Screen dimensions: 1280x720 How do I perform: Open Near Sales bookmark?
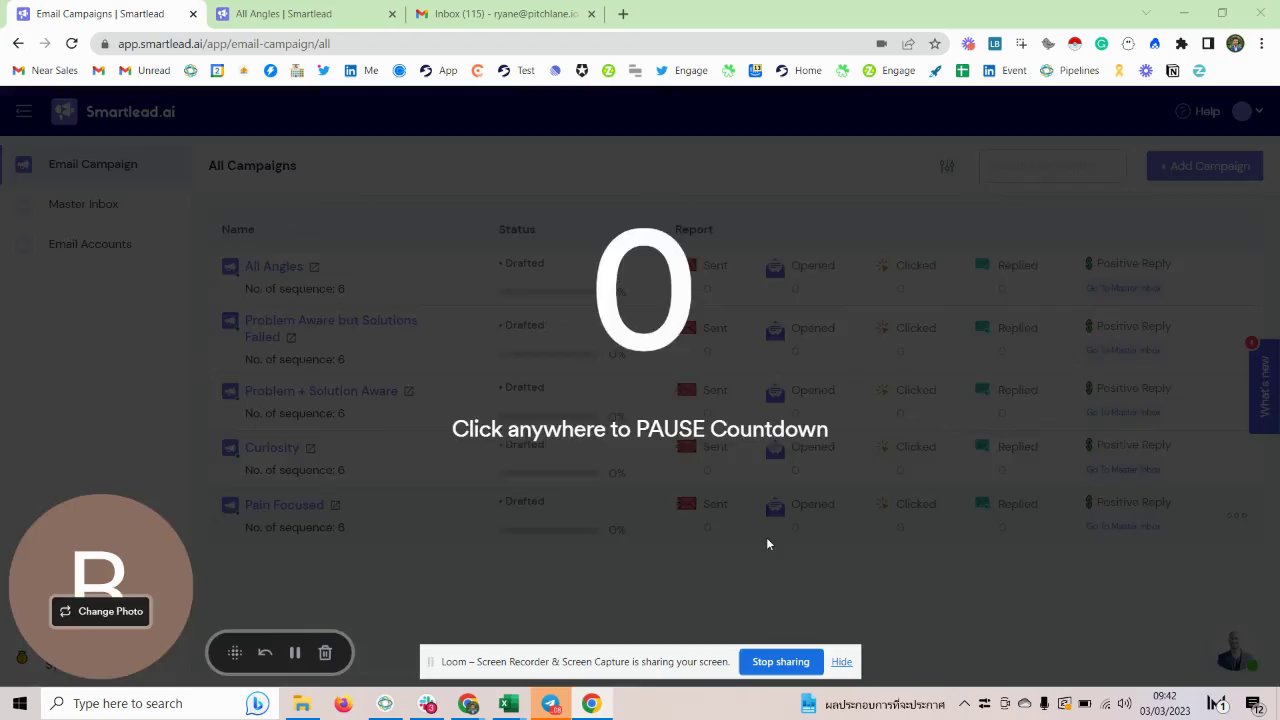tap(46, 71)
